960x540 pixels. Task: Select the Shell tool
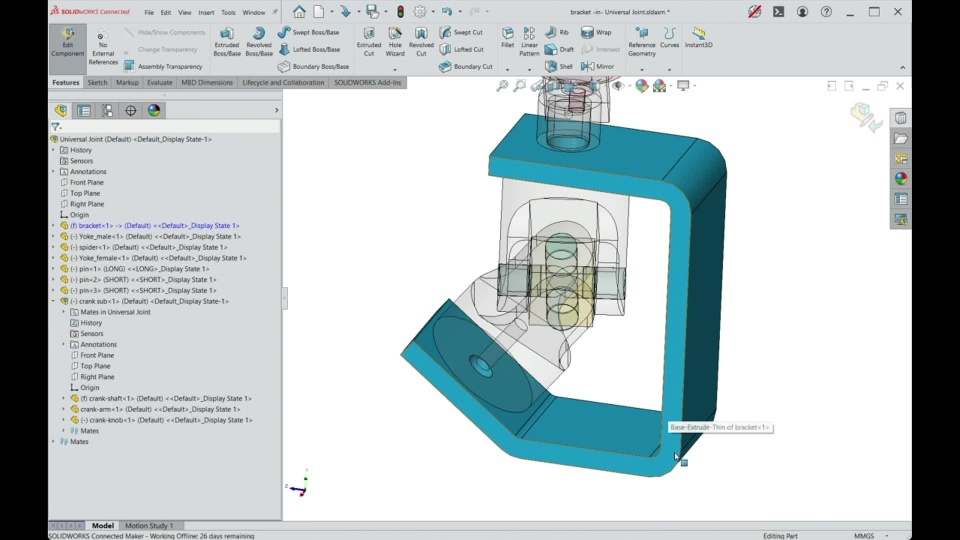[x=558, y=66]
